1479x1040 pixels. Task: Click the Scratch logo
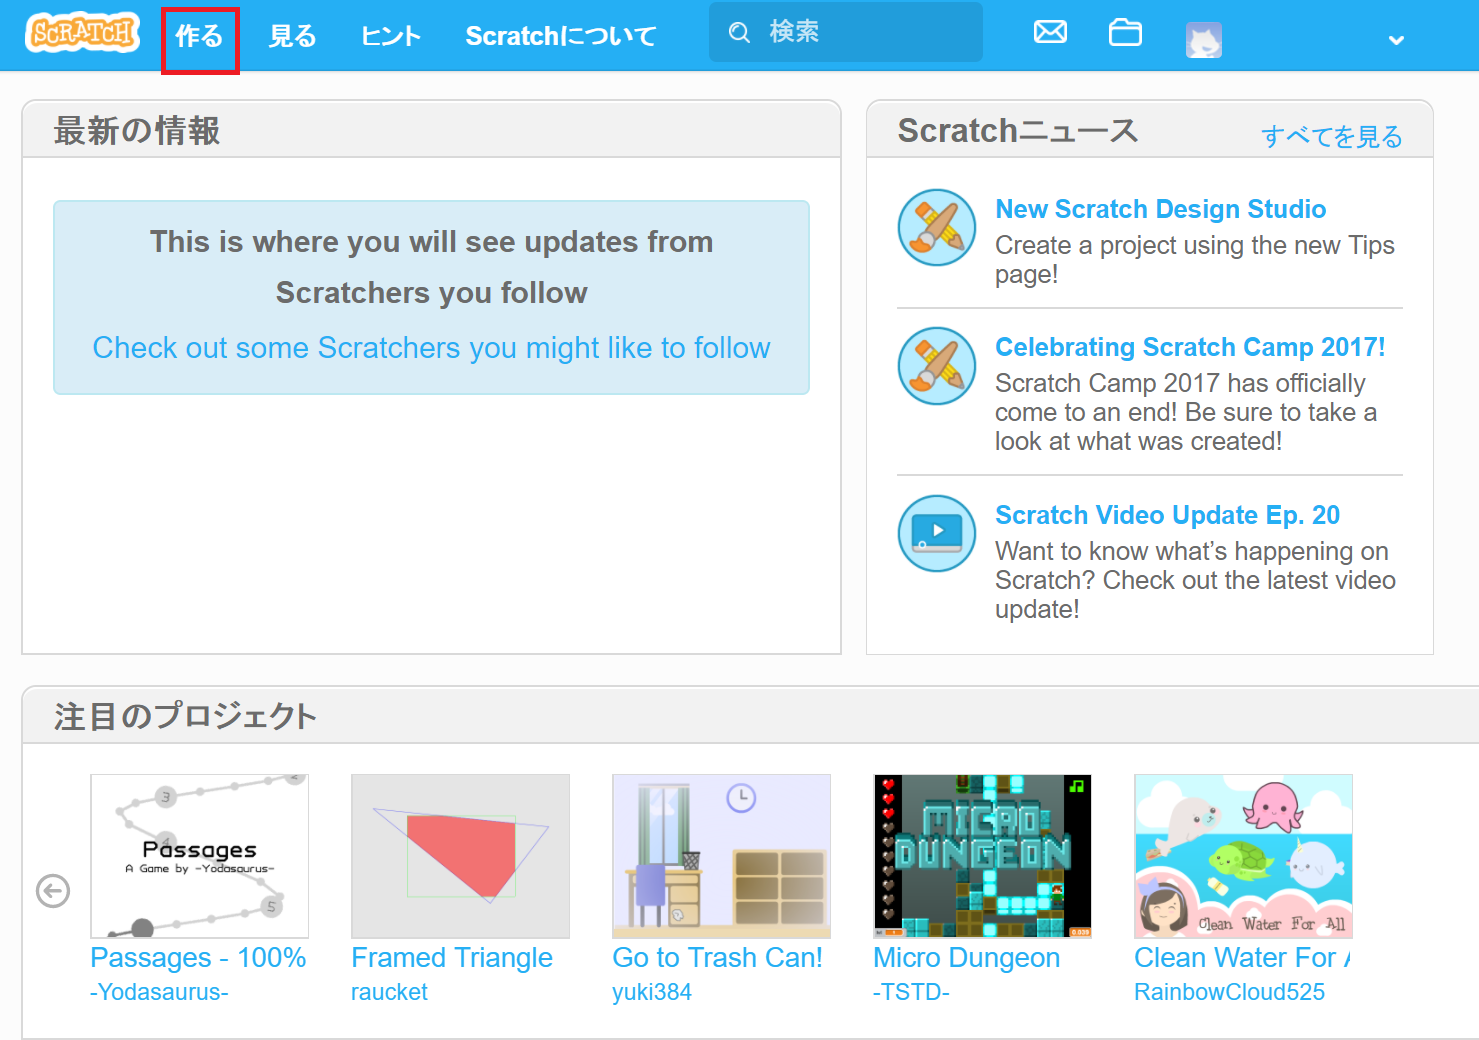point(82,33)
